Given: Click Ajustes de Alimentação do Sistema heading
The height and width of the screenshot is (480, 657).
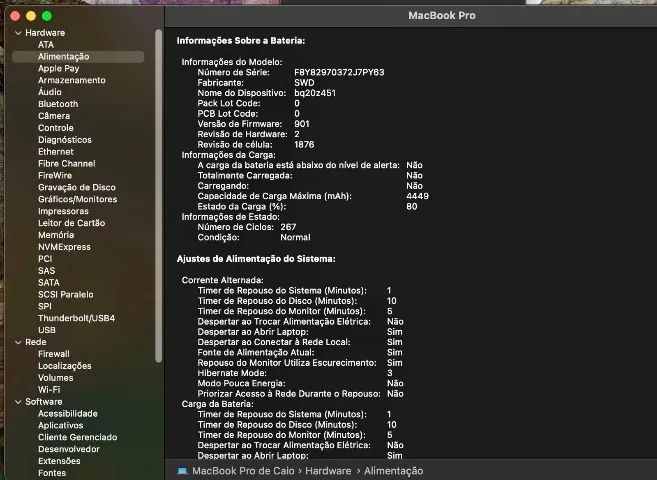Looking at the screenshot, I should tap(256, 259).
